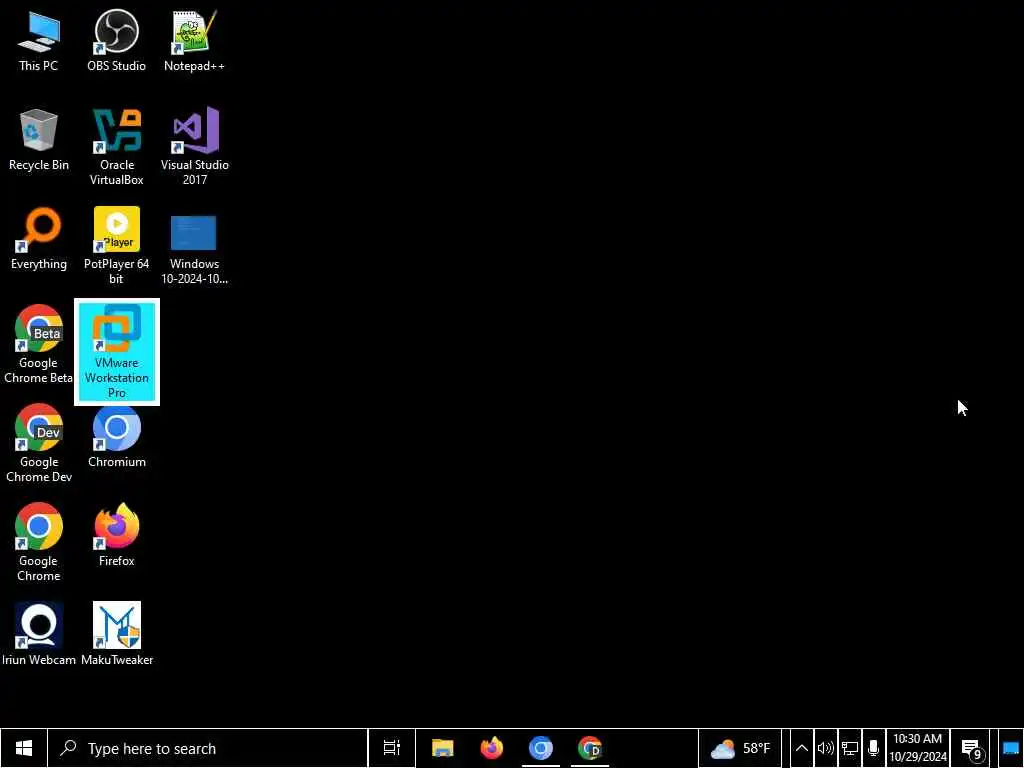Open the clock showing 10:30 AM
The image size is (1024, 768).
[918, 748]
